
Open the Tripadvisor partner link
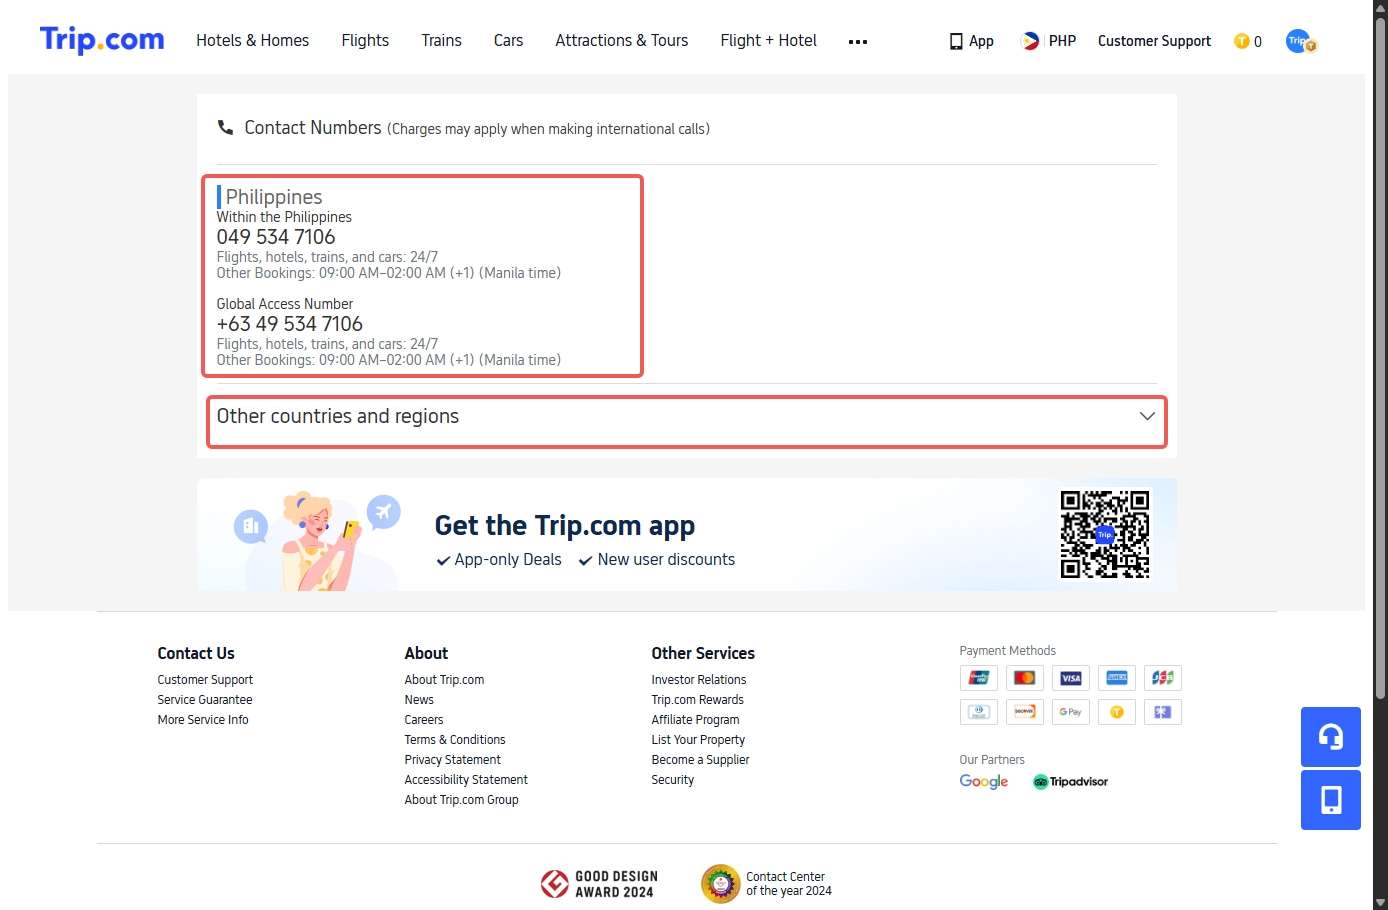(x=1070, y=781)
